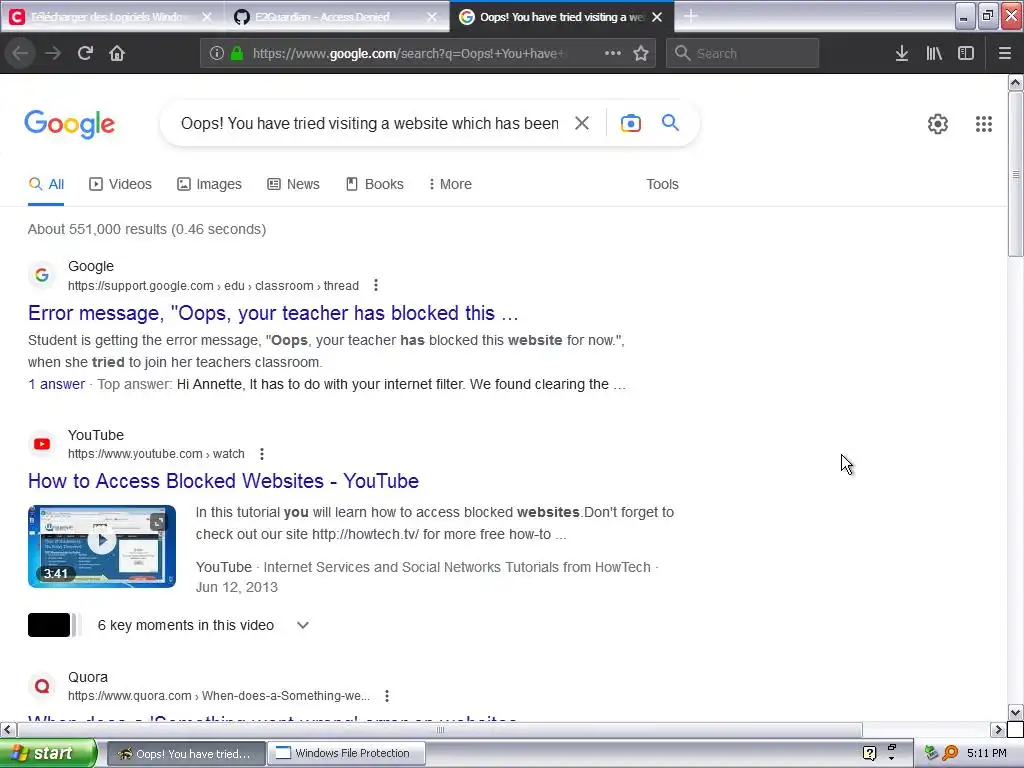1024x768 pixels.
Task: Open support.google.com classroom thread URL
Action: coord(214,285)
